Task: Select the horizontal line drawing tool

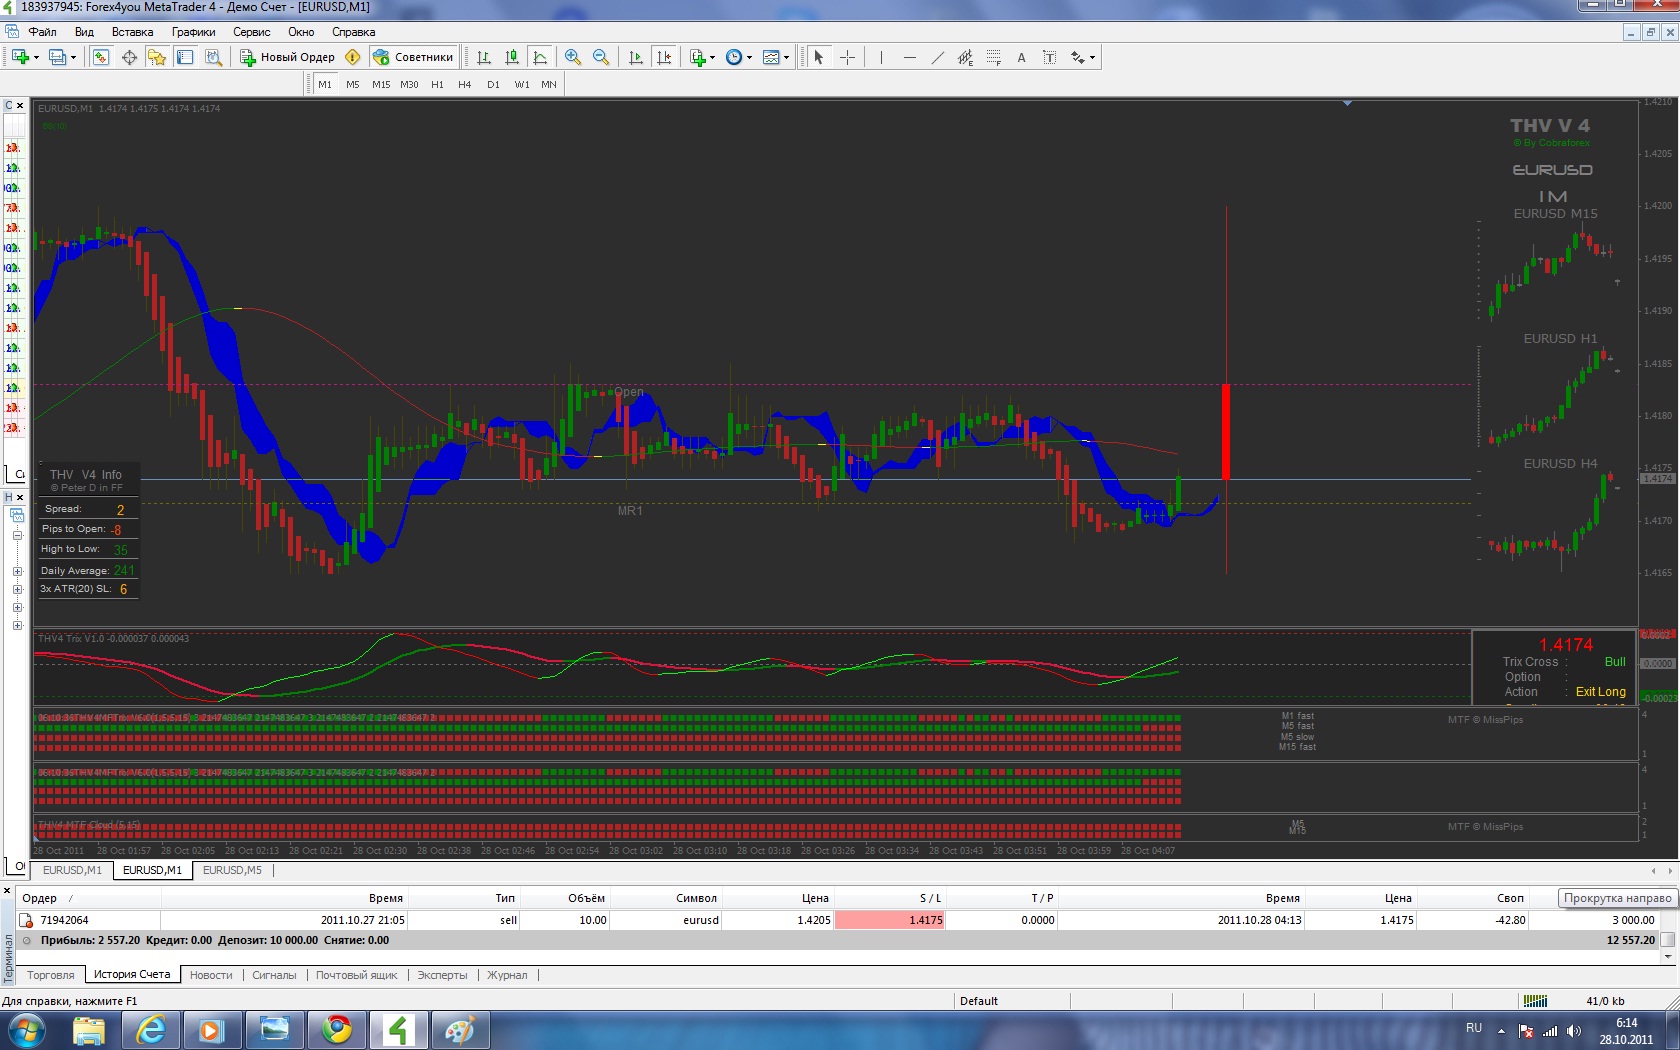Action: [x=909, y=57]
